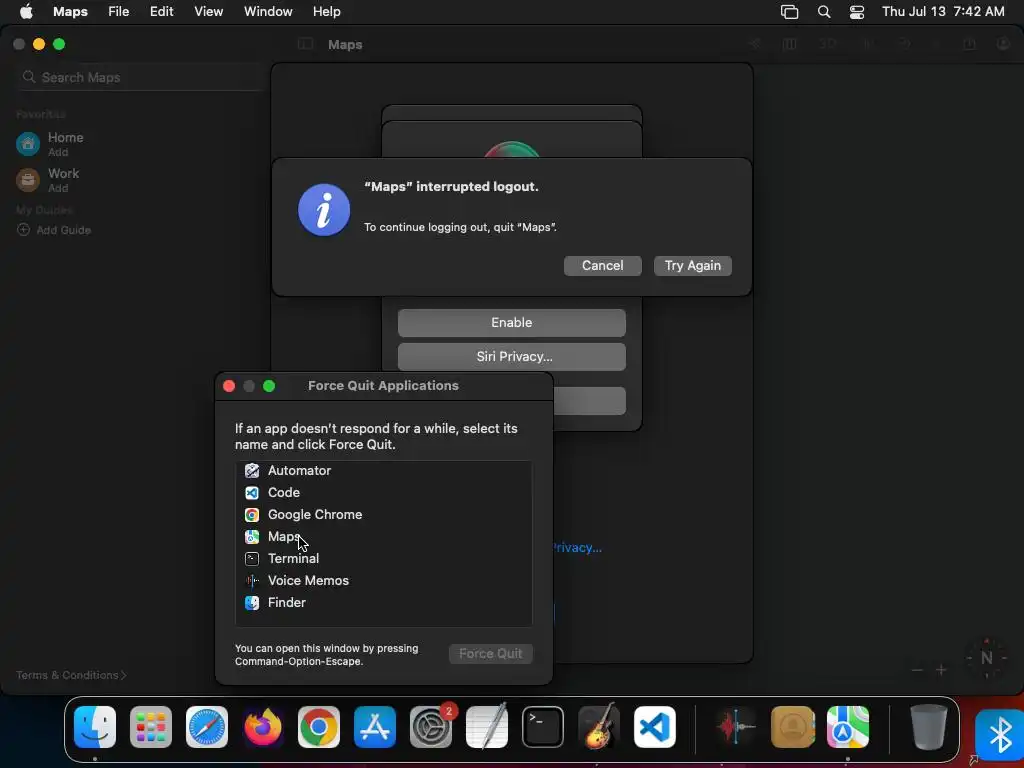Open Stage Manager icon in menu bar
Screen dimensions: 1024x768
[x=790, y=12]
